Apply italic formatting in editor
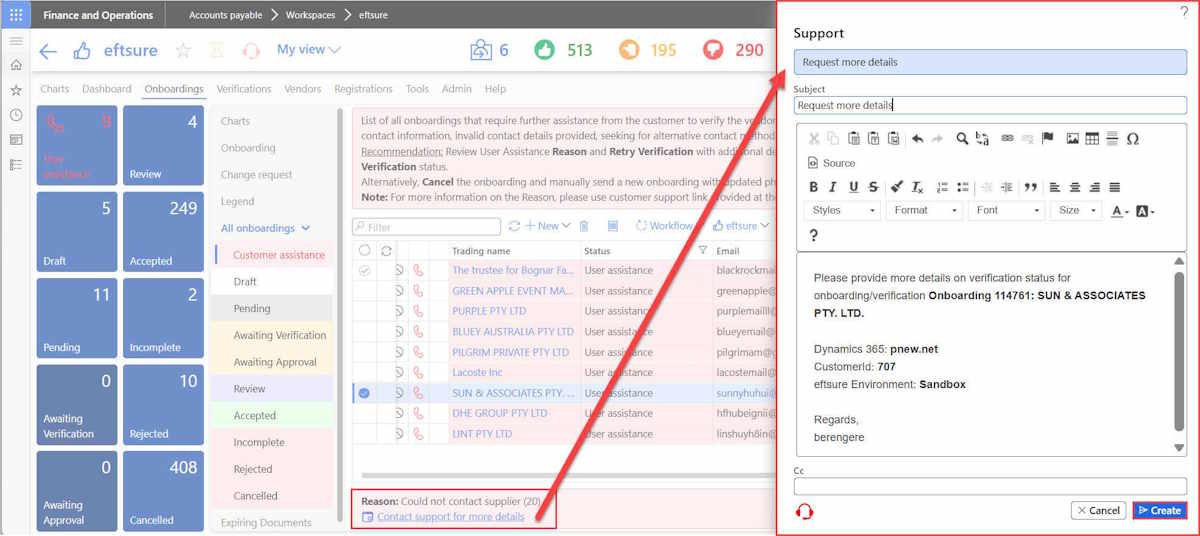 pos(833,187)
